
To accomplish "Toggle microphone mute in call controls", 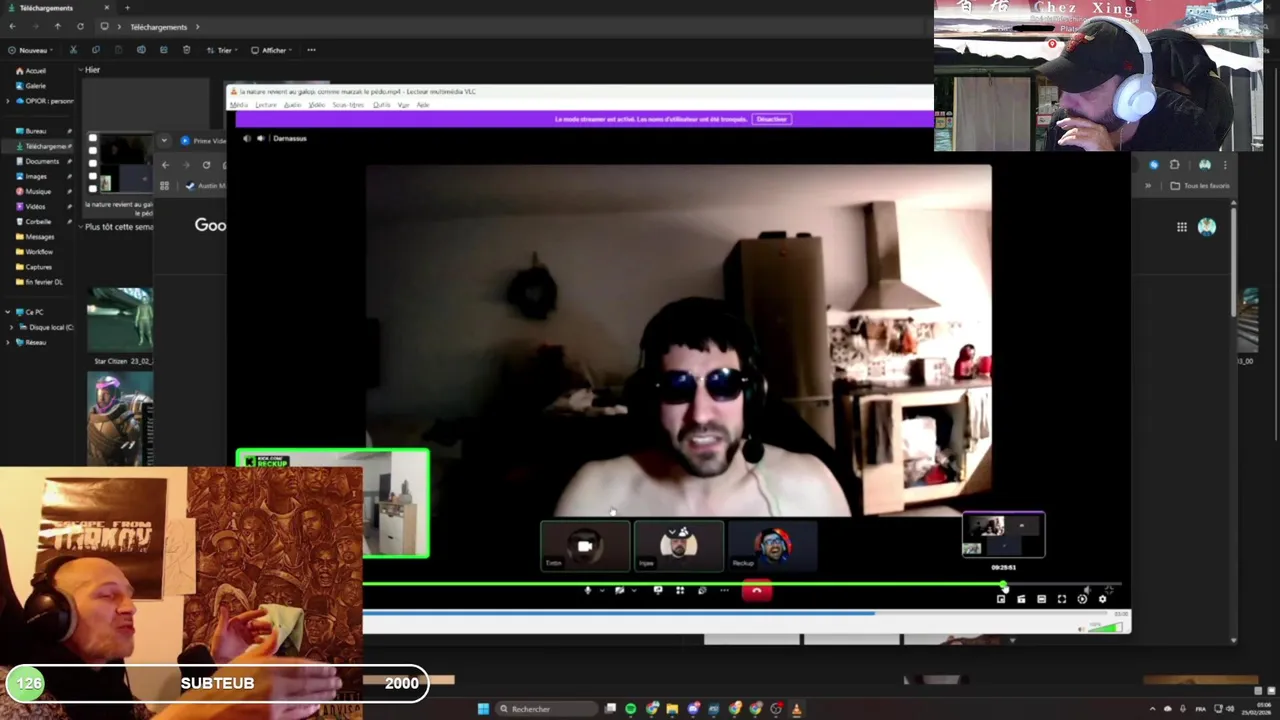I will [588, 591].
